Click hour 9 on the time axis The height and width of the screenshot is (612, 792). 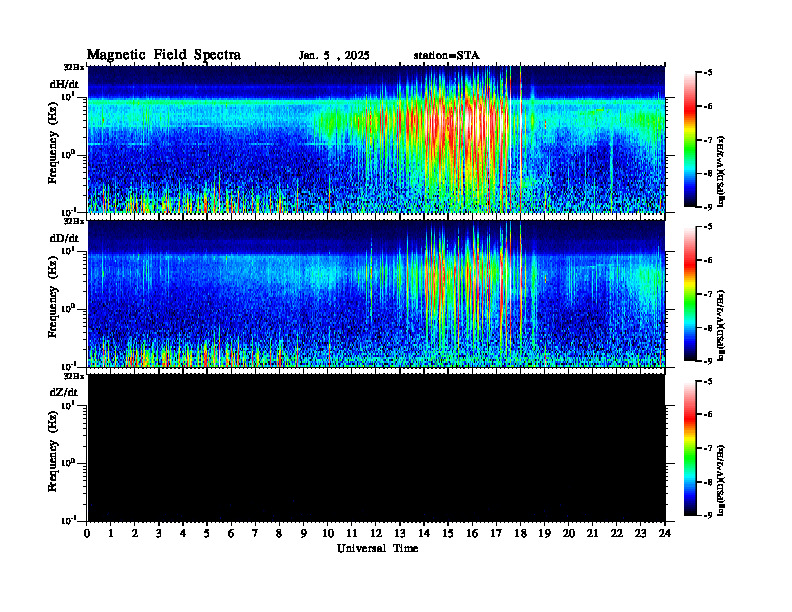pyautogui.click(x=303, y=534)
